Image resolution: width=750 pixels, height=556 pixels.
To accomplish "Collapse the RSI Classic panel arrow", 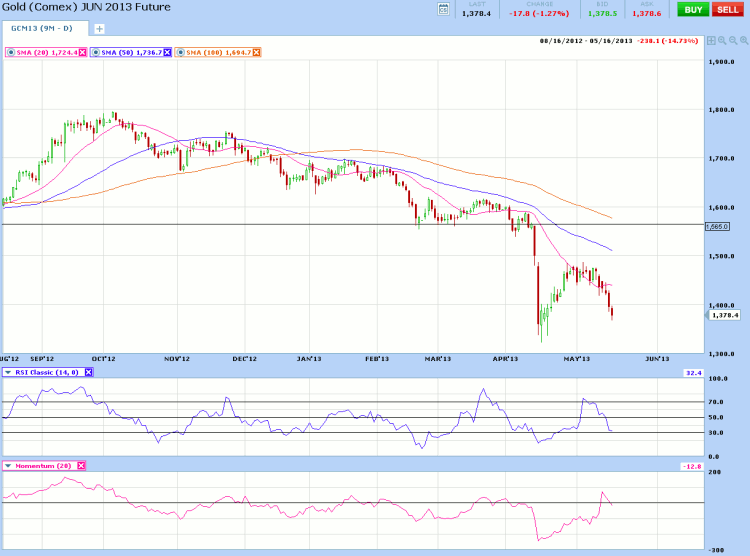I will 7,372.
